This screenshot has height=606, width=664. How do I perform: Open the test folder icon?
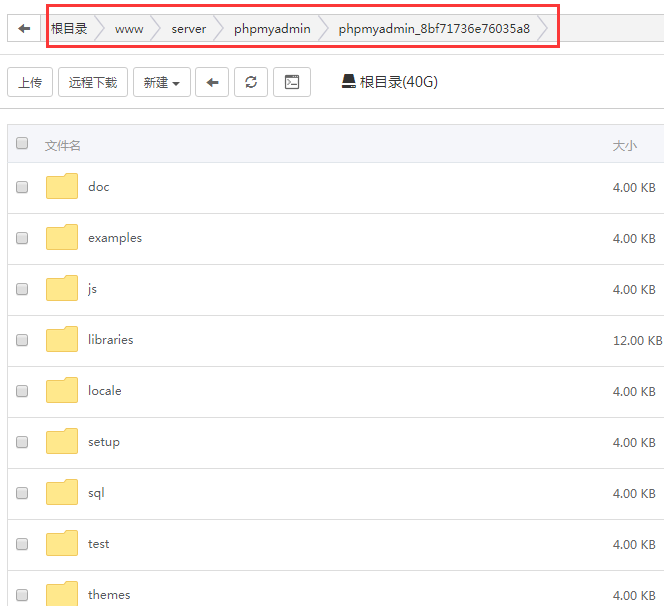[62, 543]
